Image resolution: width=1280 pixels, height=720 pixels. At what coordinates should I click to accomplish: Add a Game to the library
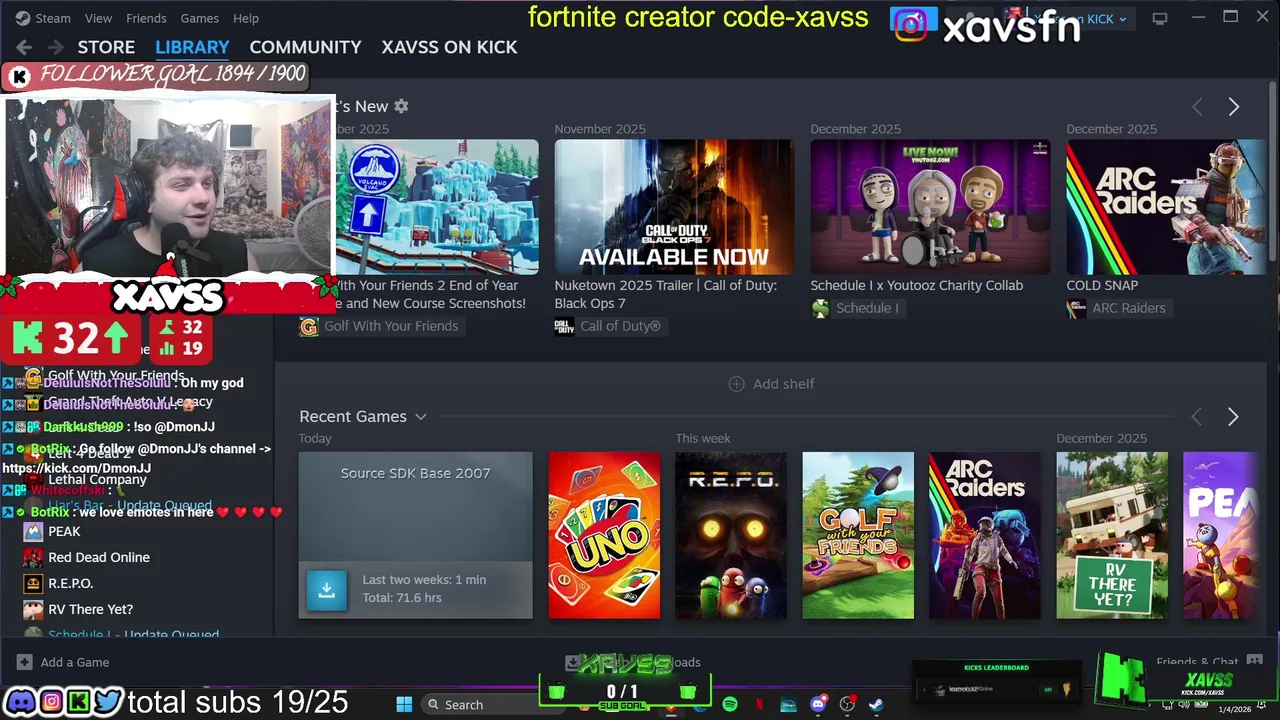point(62,662)
